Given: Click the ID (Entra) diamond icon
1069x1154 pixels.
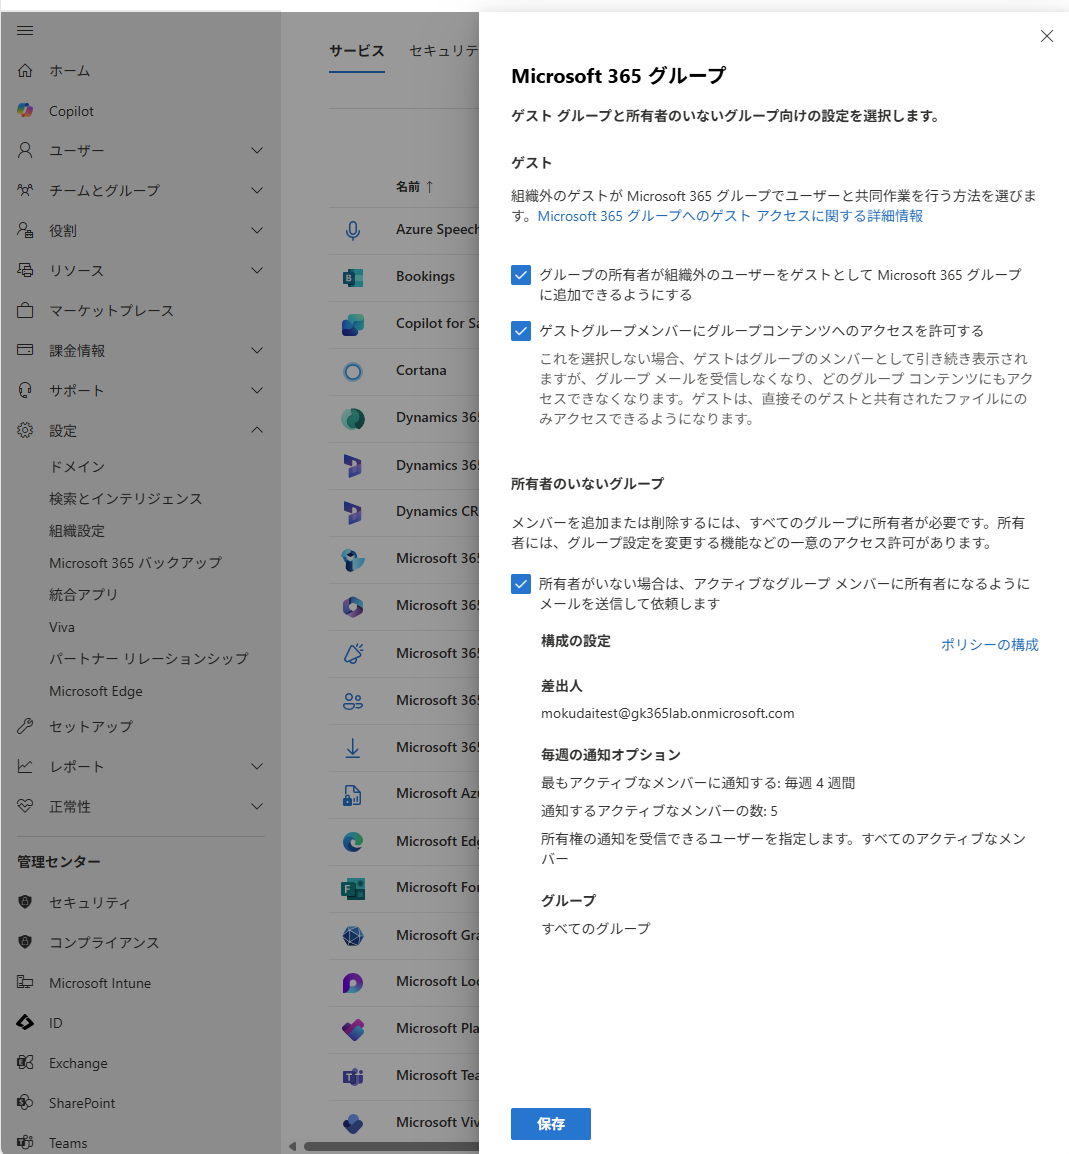Looking at the screenshot, I should (25, 1022).
